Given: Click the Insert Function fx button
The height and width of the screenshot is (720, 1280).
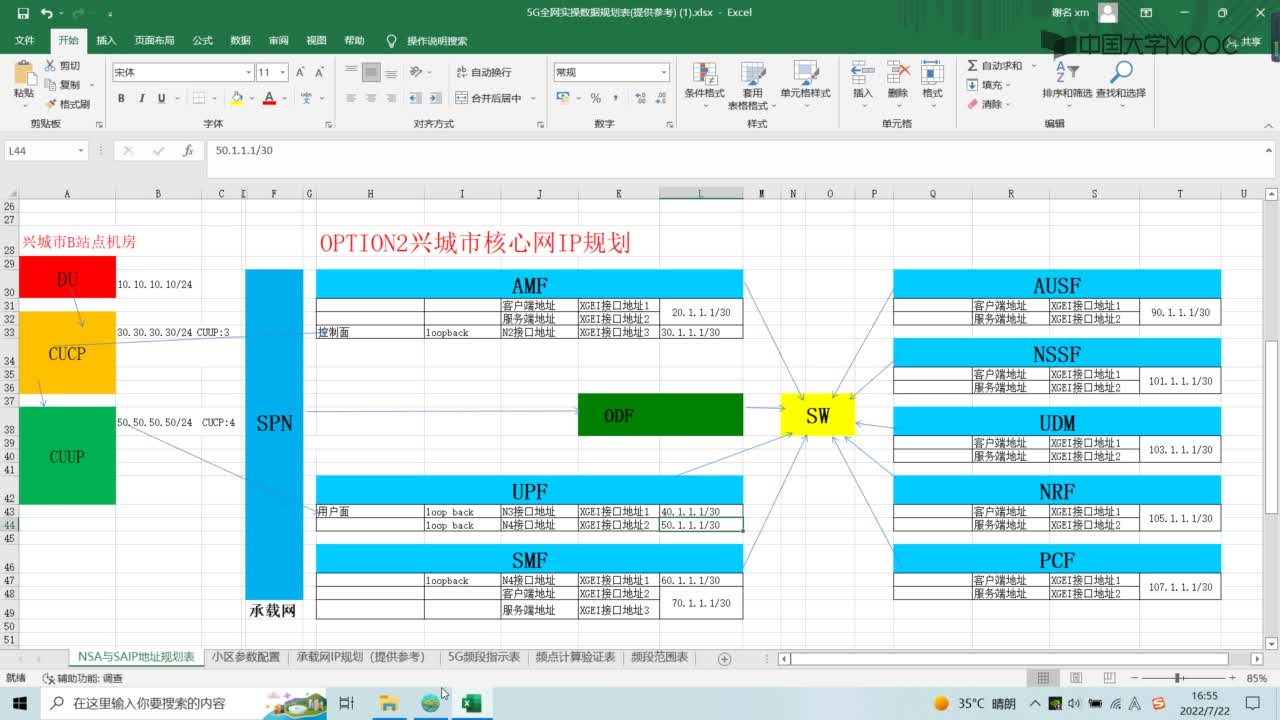Looking at the screenshot, I should (188, 150).
